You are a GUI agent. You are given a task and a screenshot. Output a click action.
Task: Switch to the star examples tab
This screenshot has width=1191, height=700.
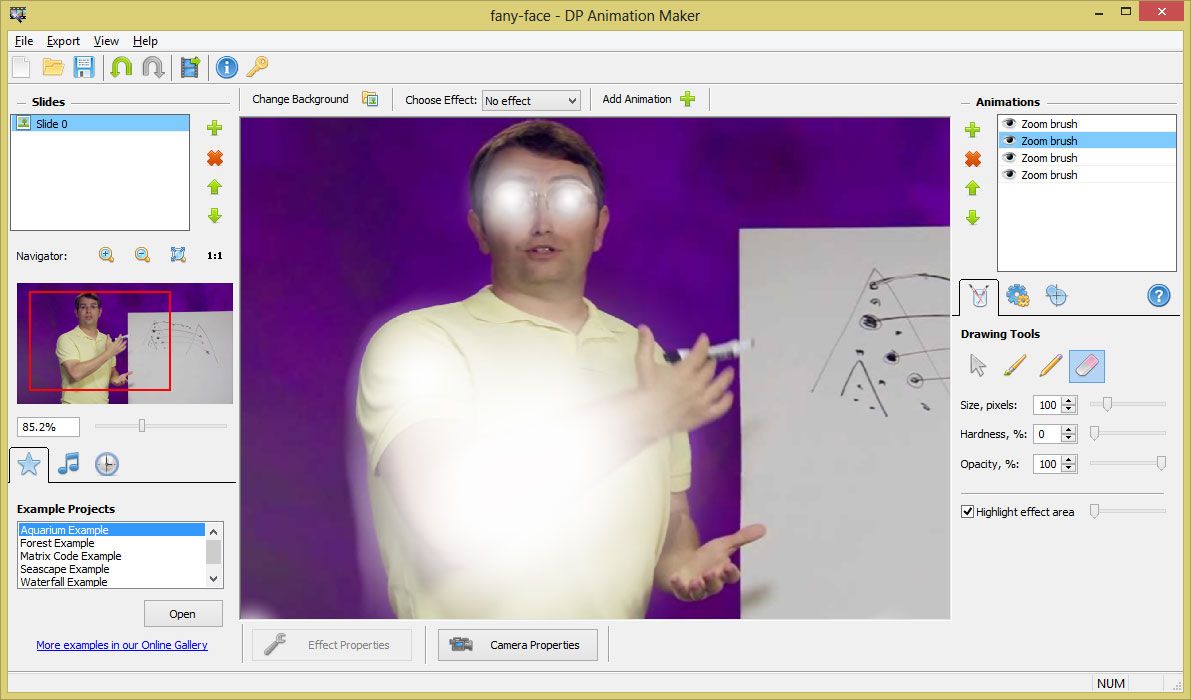tap(29, 463)
